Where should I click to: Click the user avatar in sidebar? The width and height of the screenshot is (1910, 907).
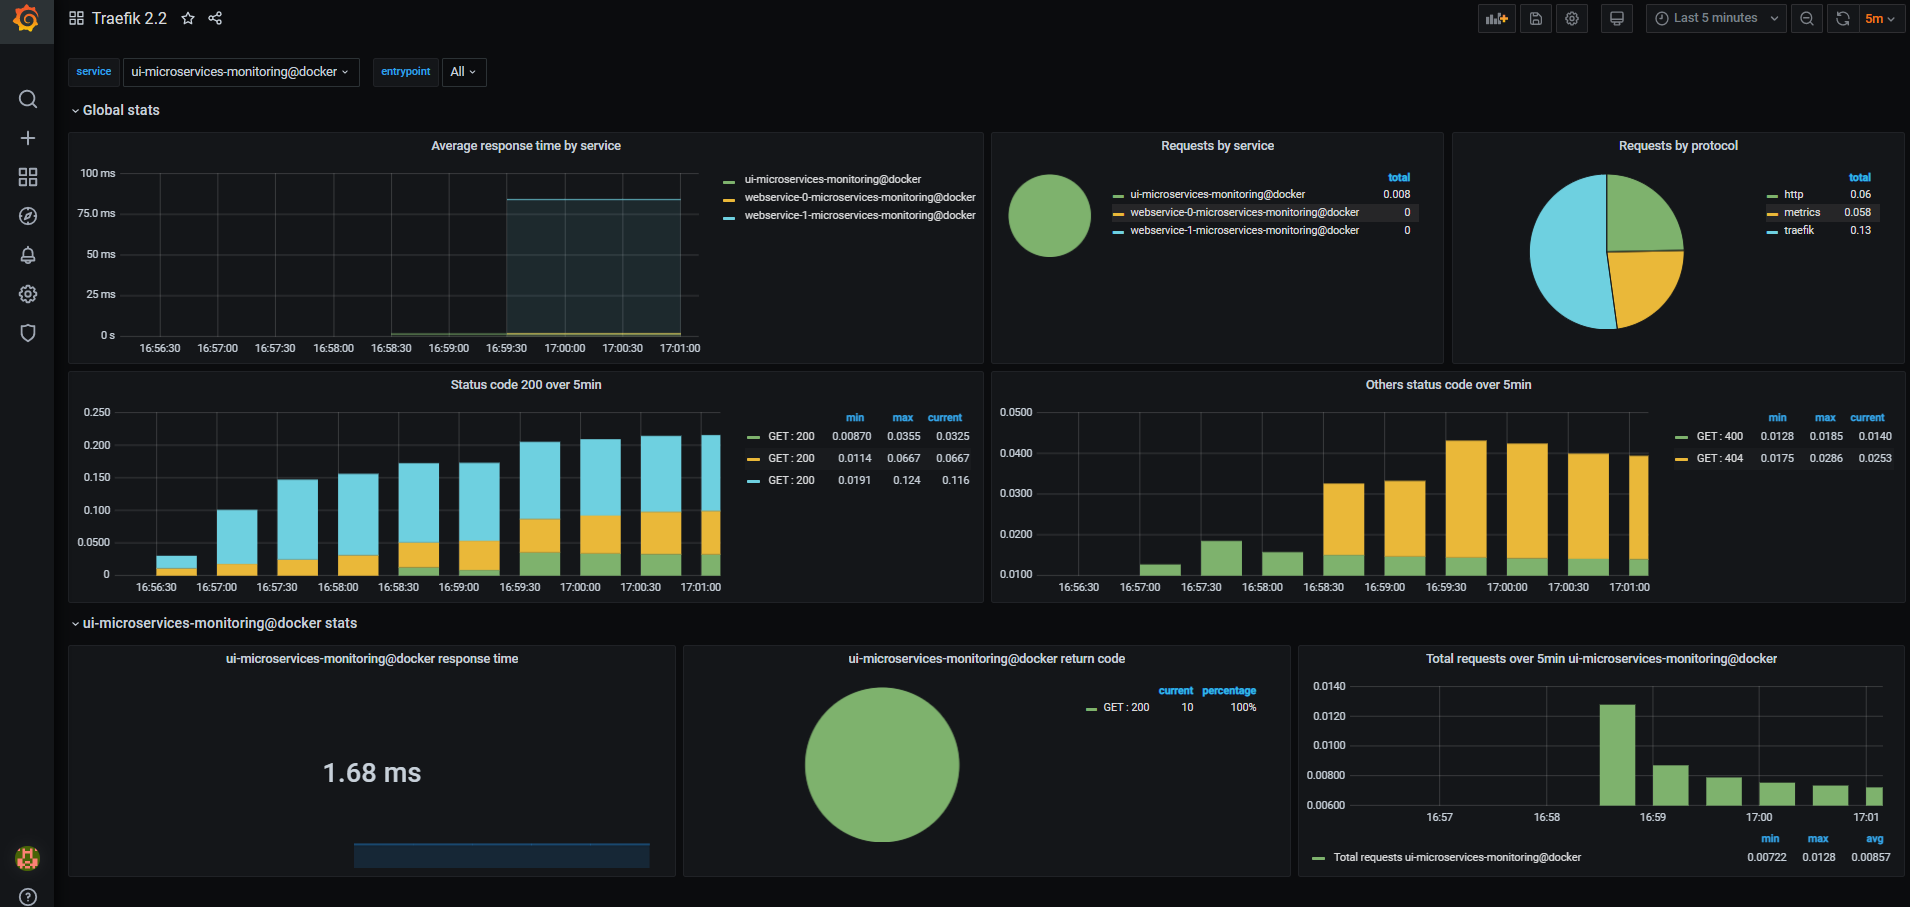[x=28, y=858]
